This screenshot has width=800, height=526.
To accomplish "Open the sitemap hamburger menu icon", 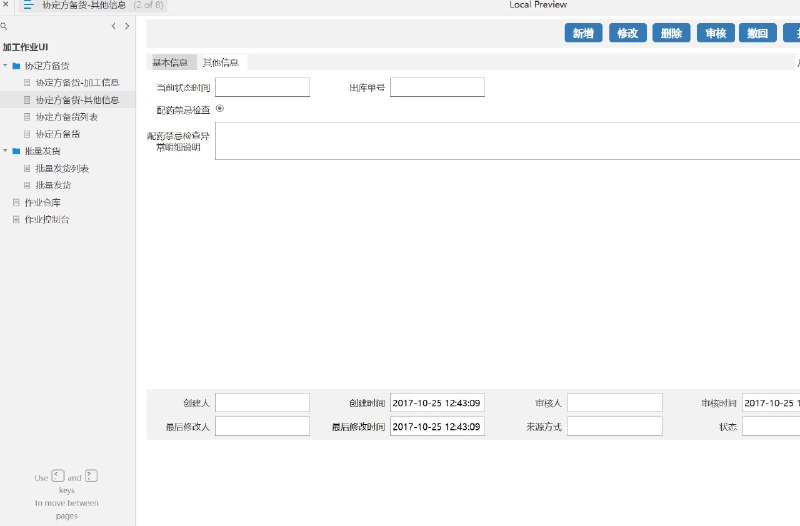I will 28,5.
